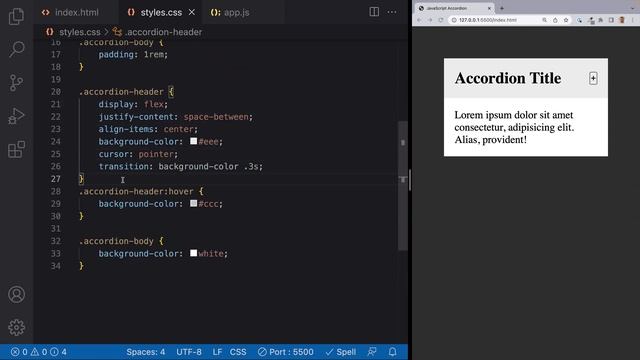The image size is (640, 360).
Task: Click styles.css in the breadcrumb
Action: pyautogui.click(x=80, y=32)
